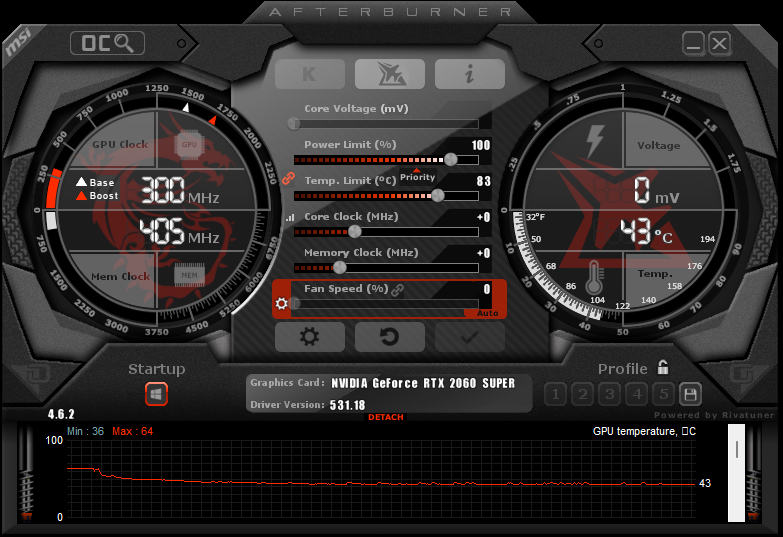Click the 43 °C temperature readout
Image resolution: width=783 pixels, height=537 pixels.
(646, 232)
